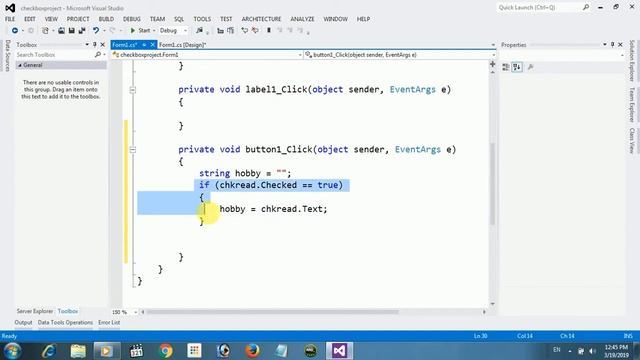640x360 pixels.
Task: Open Firefox from the taskbar
Action: 252,351
